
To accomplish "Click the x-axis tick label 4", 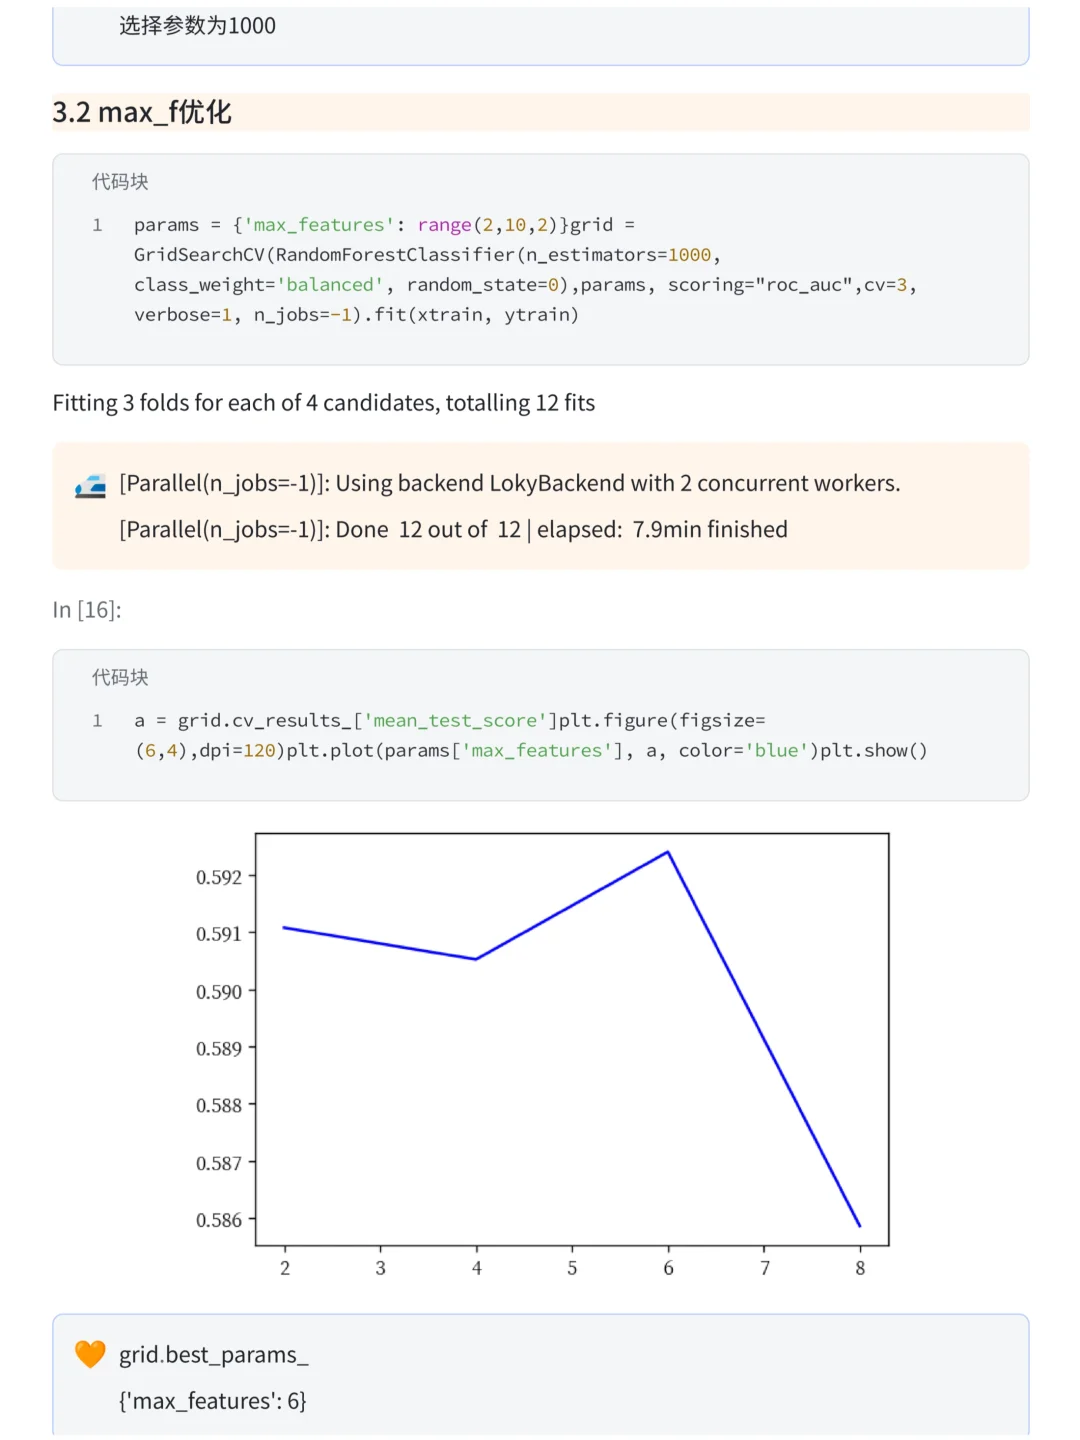I will (x=477, y=1268).
